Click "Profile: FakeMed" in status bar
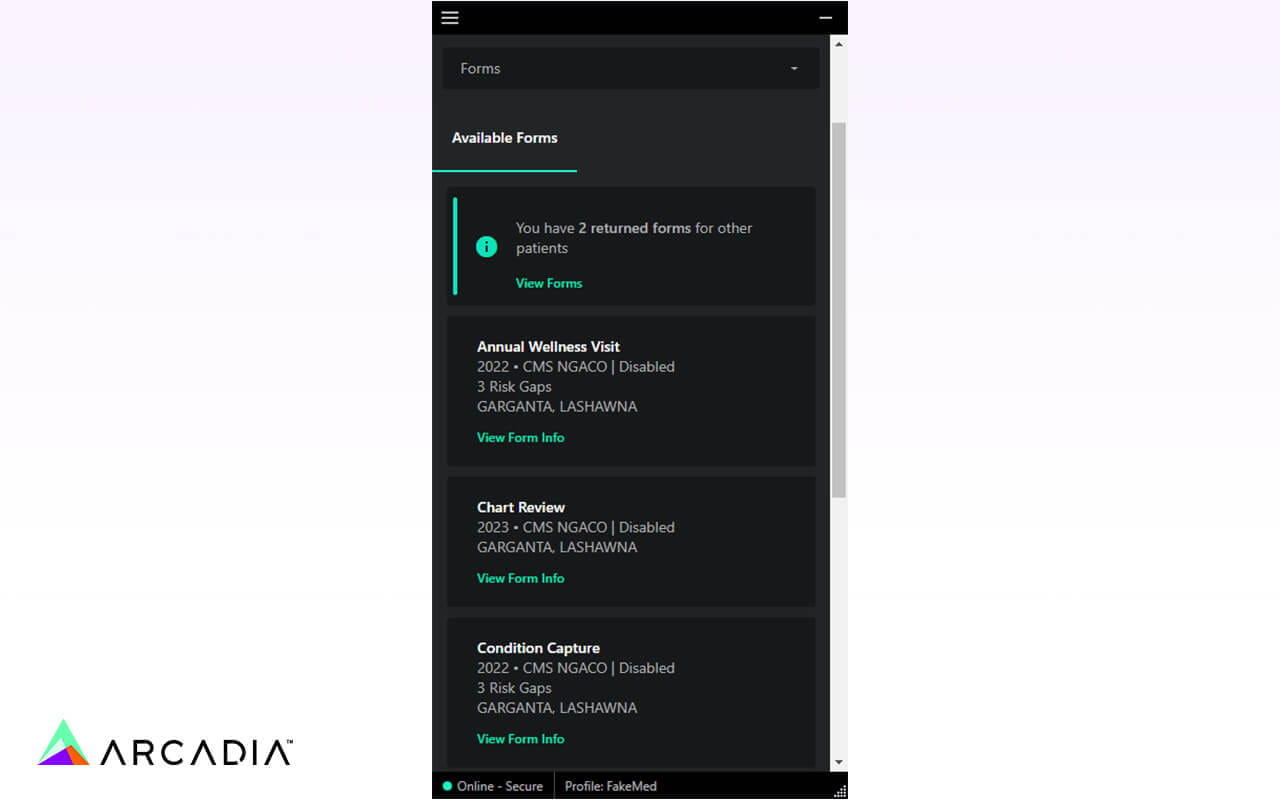 tap(611, 786)
